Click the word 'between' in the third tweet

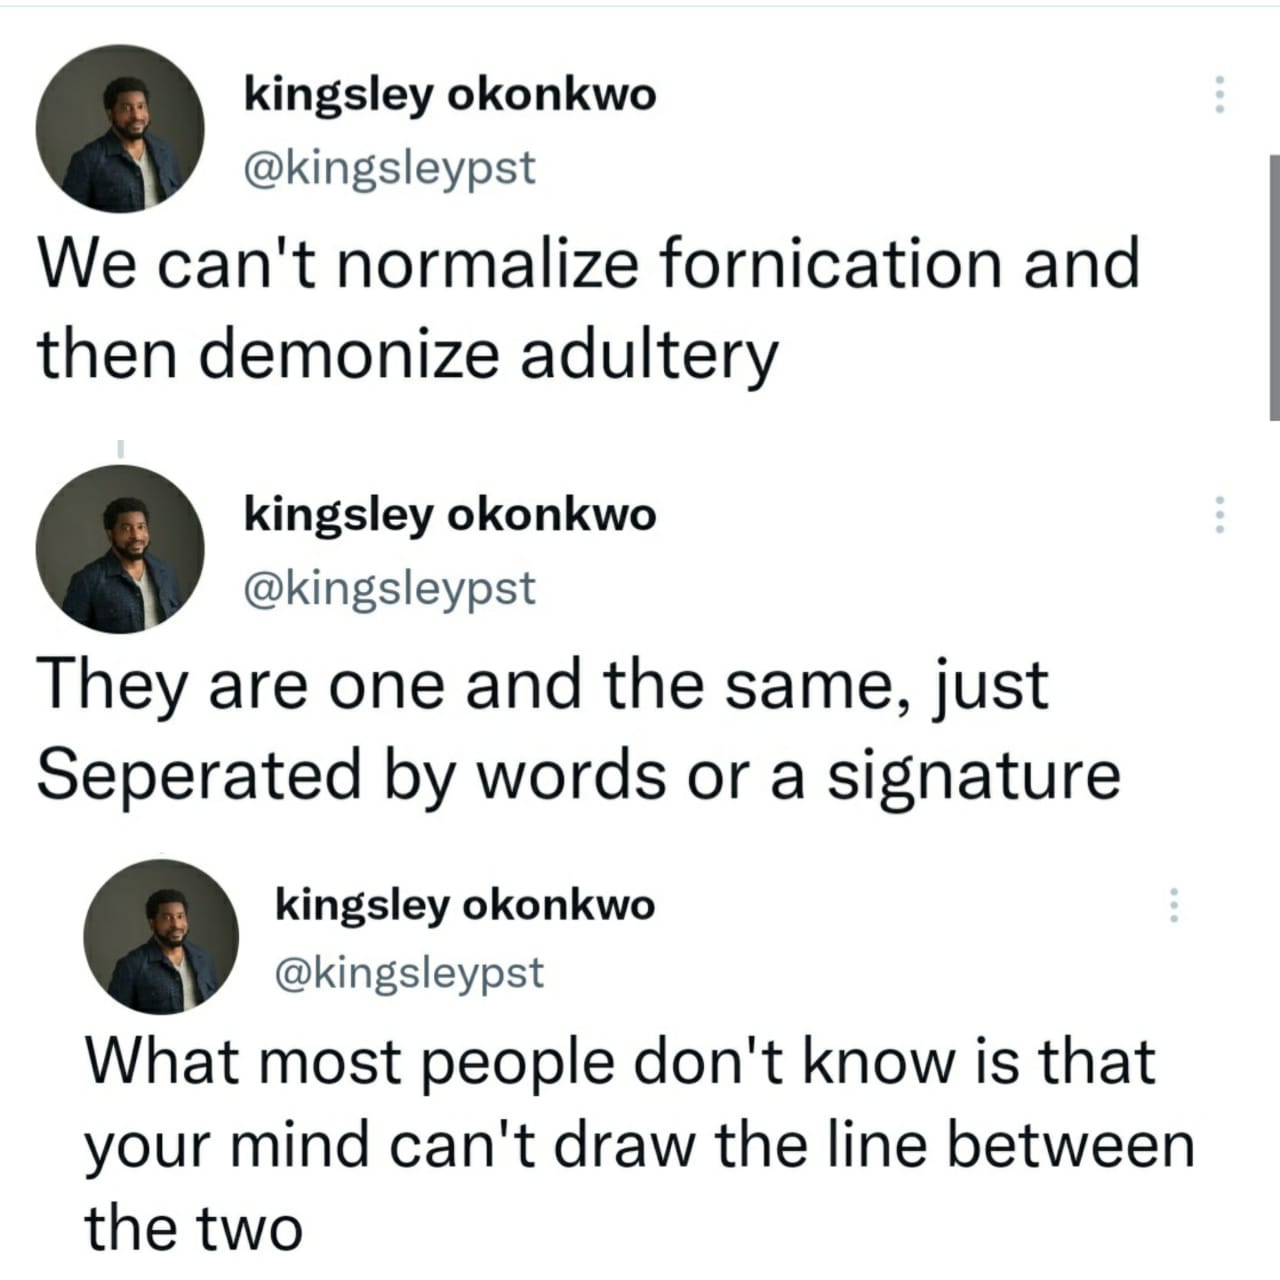point(1070,1145)
